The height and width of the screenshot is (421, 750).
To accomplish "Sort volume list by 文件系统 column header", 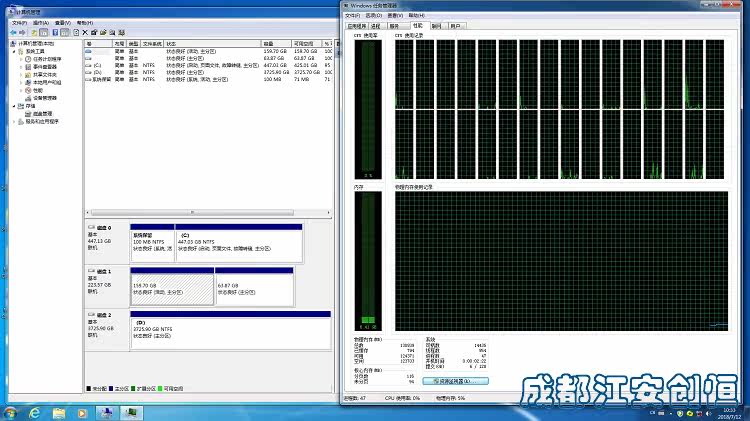I will coord(152,44).
